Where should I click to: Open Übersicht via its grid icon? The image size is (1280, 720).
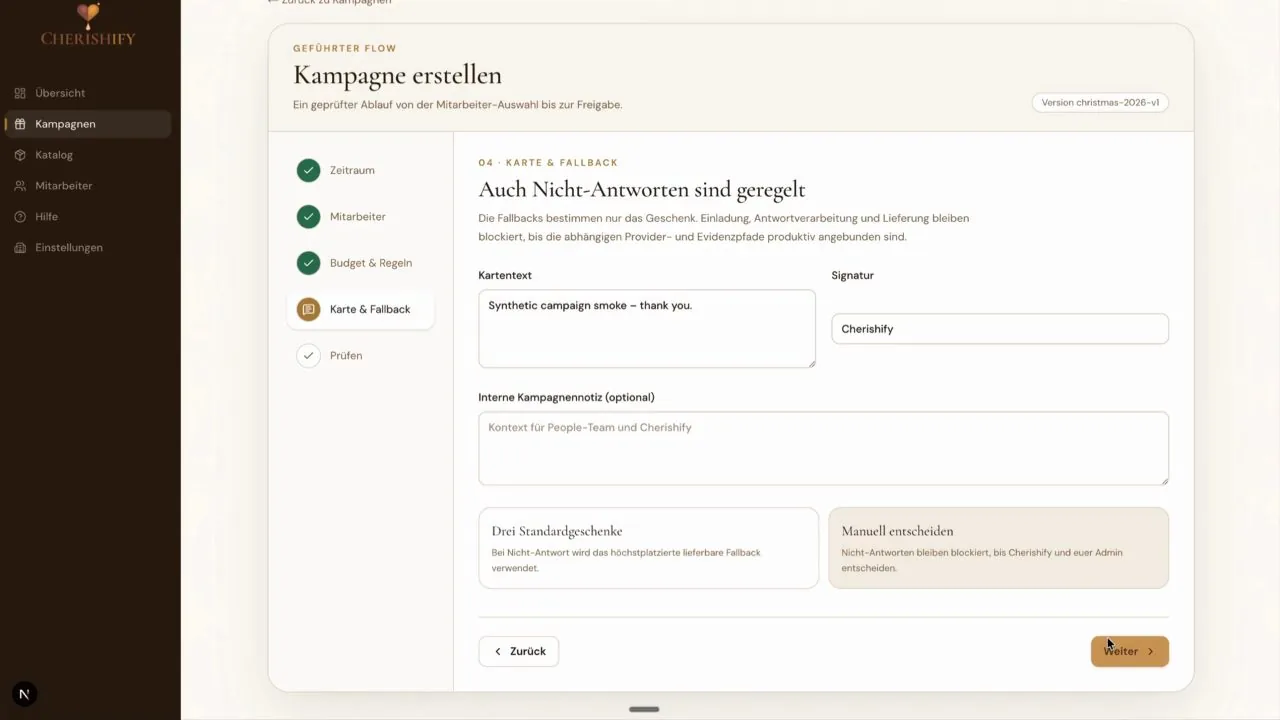(20, 93)
